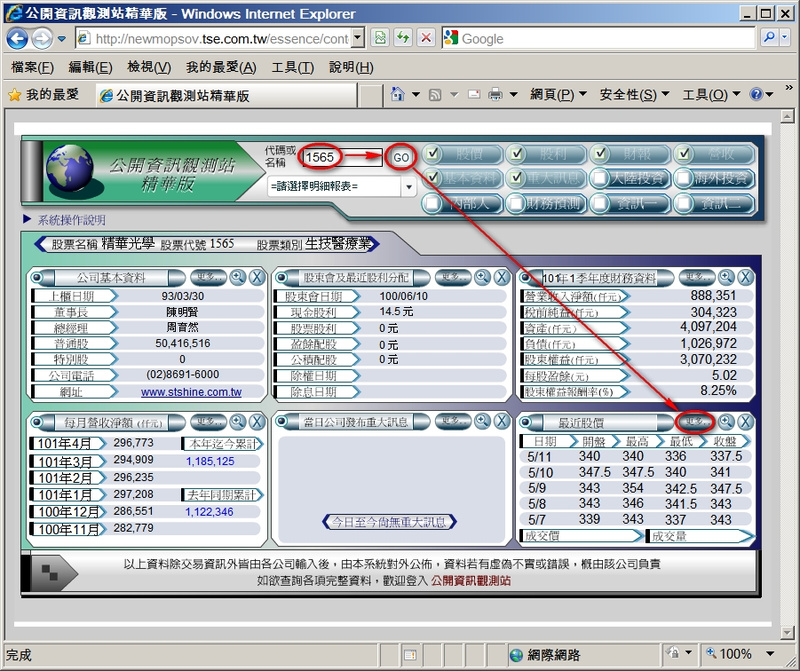The image size is (800, 671).
Task: Click the Help question mark icon
Action: (x=757, y=94)
